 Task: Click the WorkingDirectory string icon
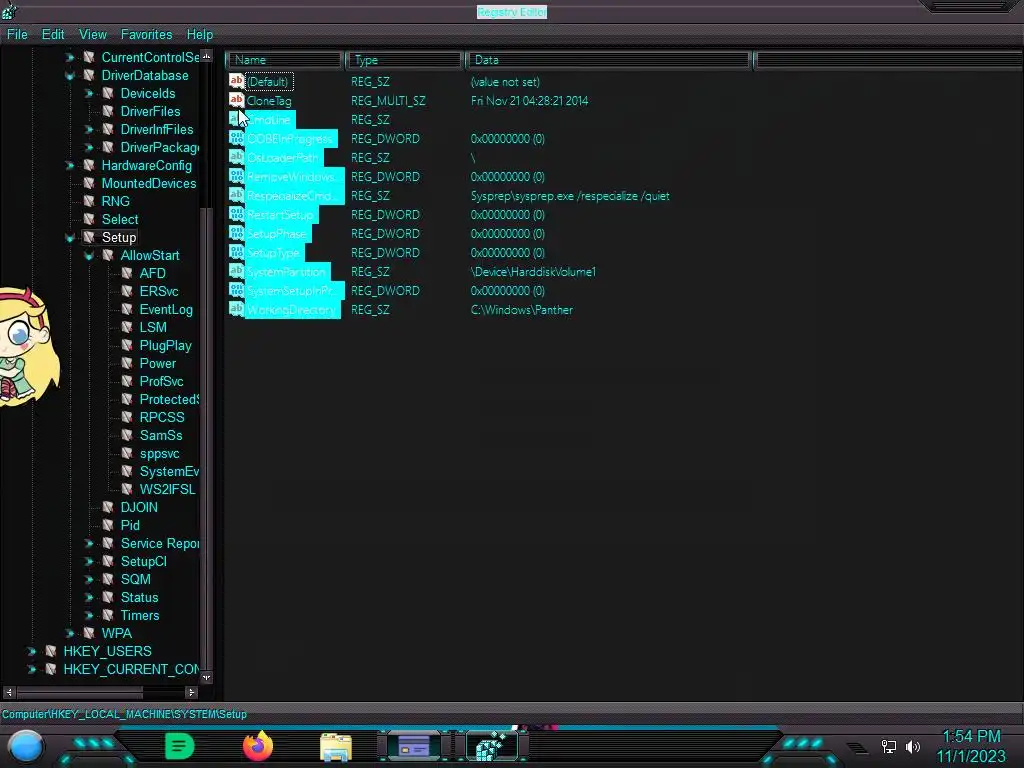click(236, 308)
